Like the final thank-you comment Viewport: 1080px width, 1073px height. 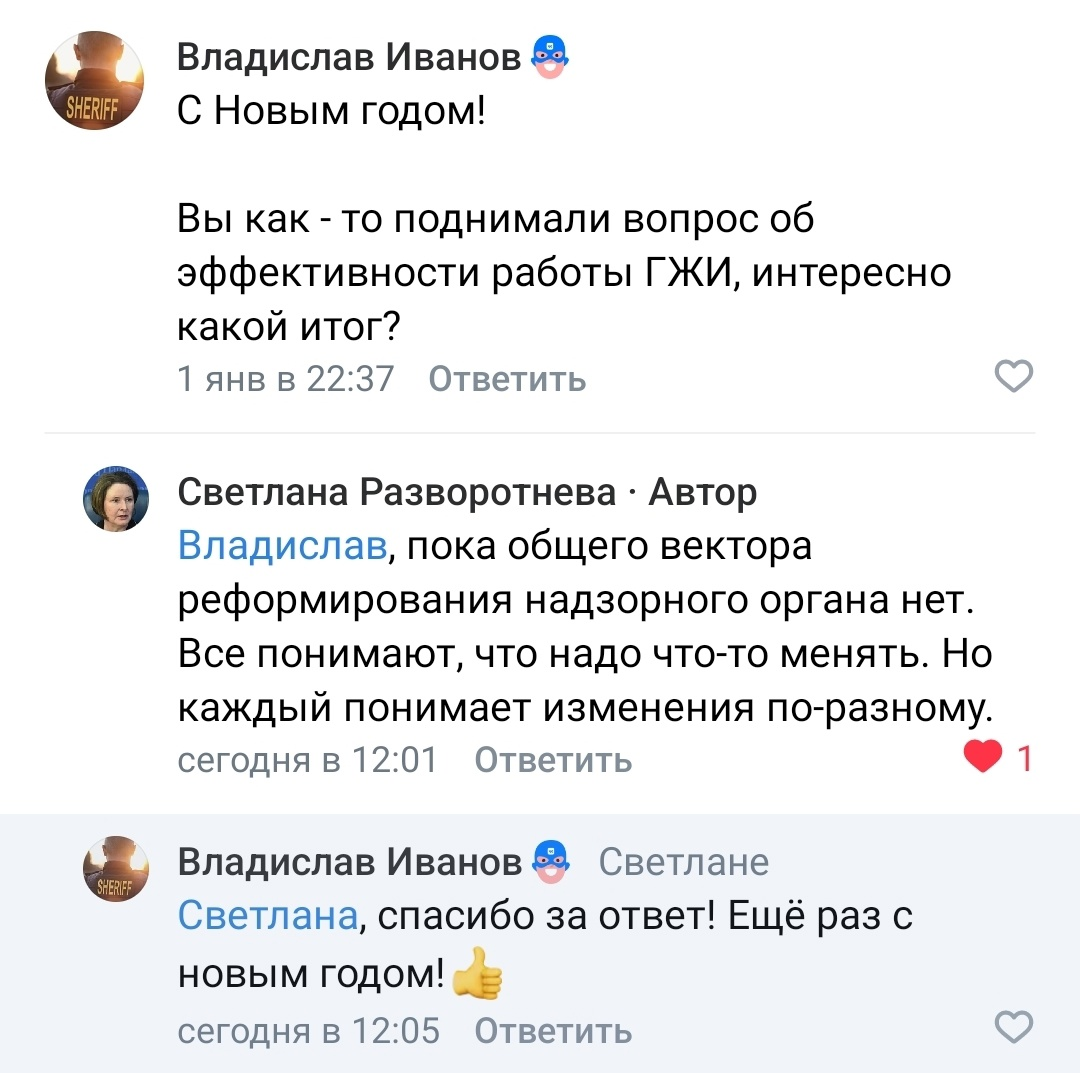(x=1013, y=1027)
